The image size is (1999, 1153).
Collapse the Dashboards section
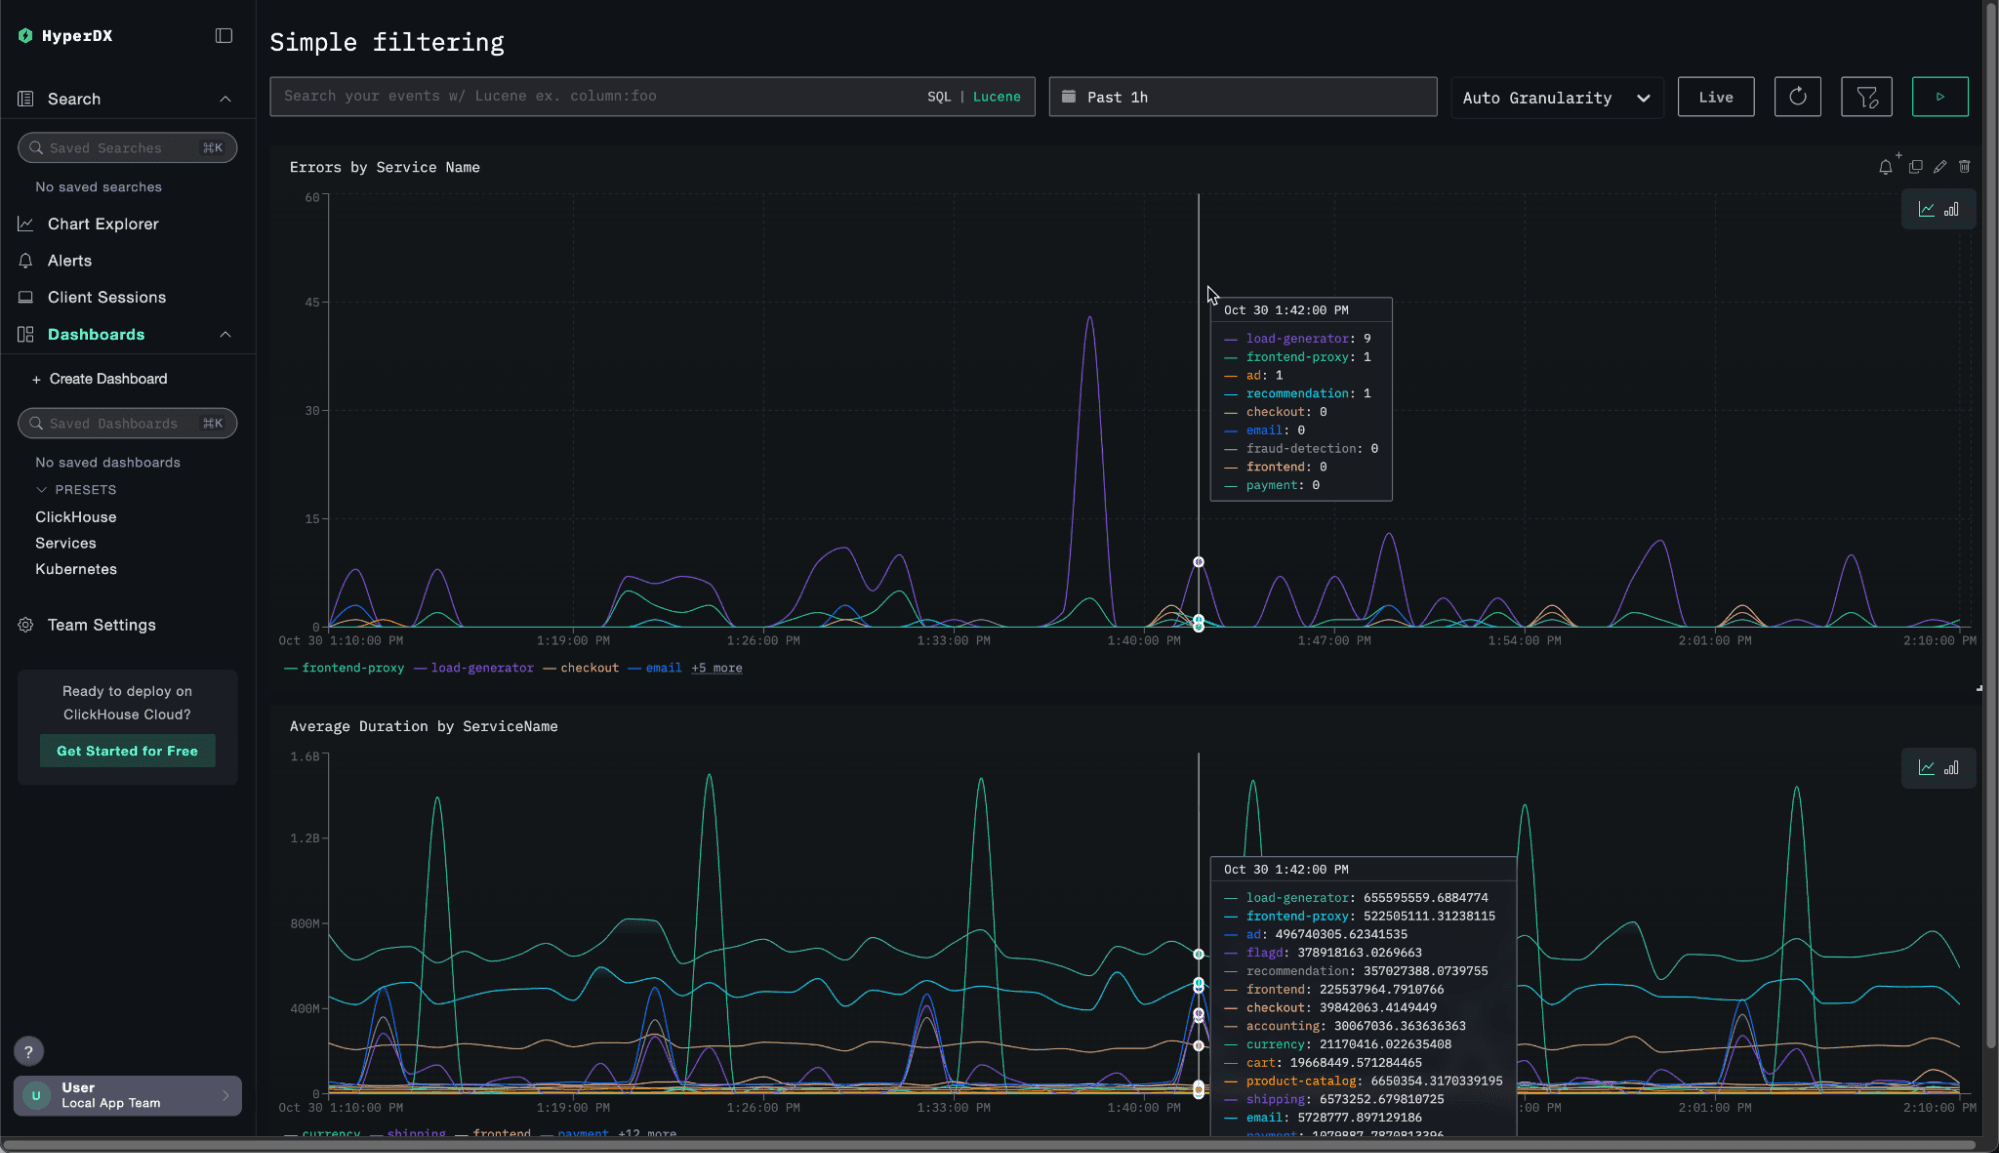tap(226, 334)
